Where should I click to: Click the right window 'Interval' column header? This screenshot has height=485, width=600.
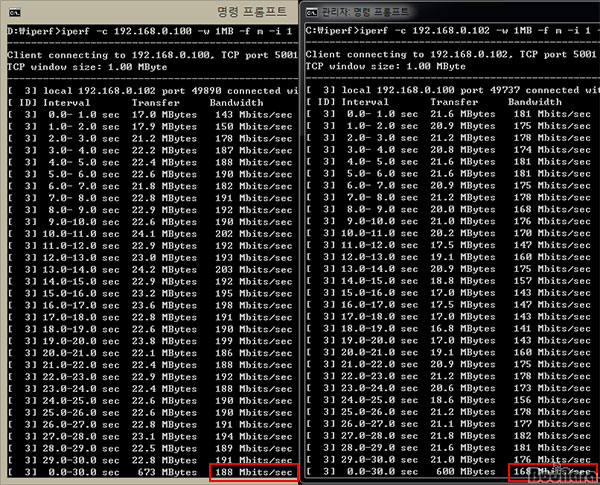(365, 102)
